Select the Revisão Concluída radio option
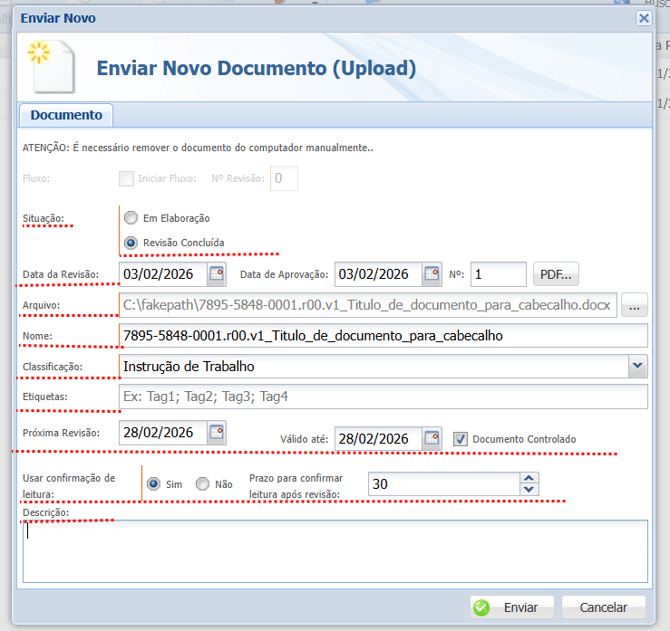Screen dimensions: 670x631 tap(130, 242)
